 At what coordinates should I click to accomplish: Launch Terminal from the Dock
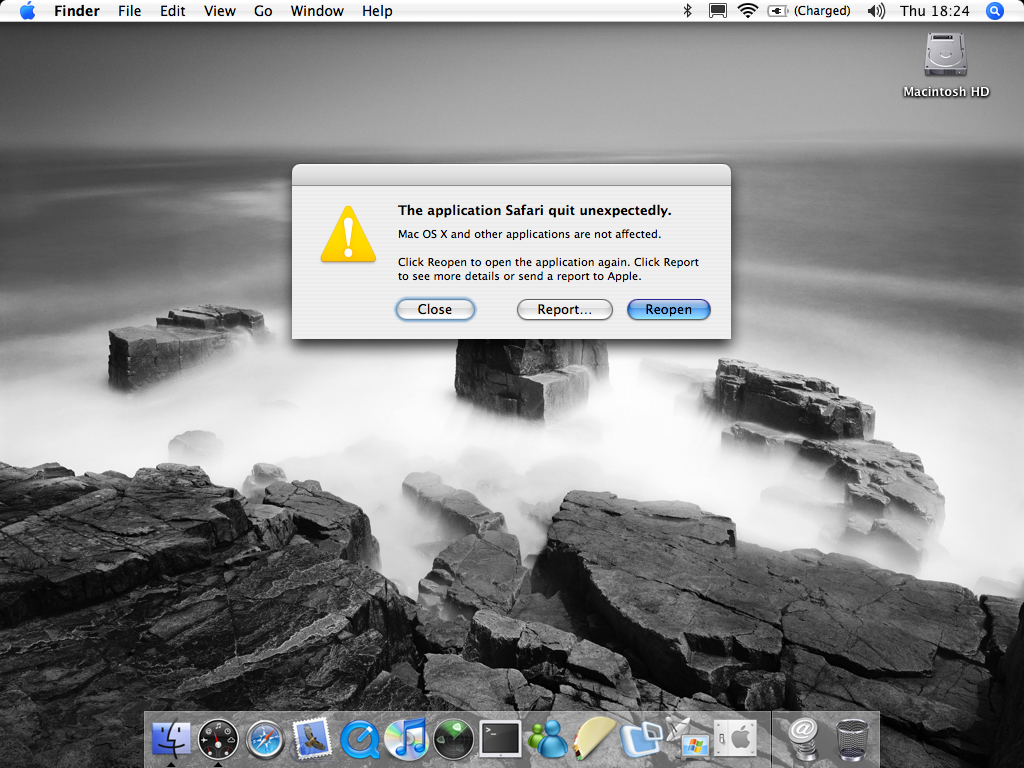[x=500, y=739]
